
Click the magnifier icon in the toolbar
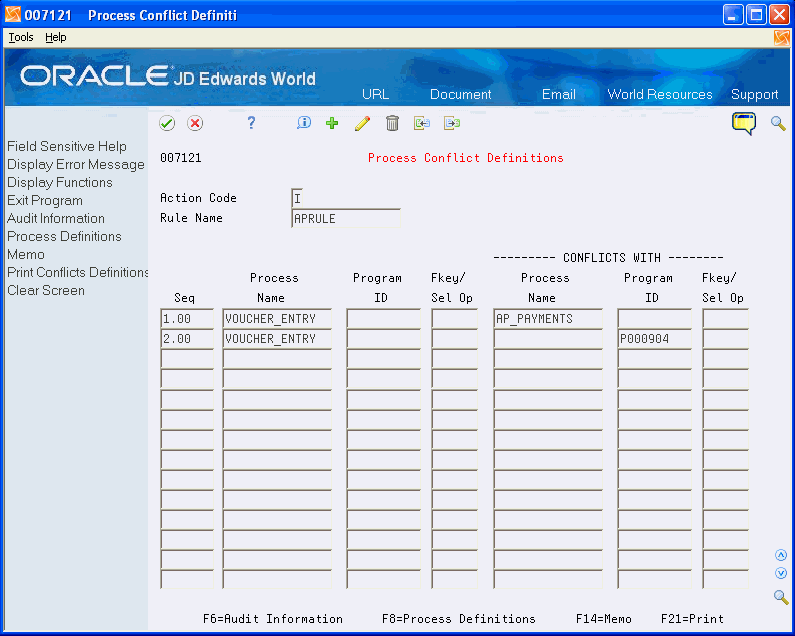pos(778,123)
